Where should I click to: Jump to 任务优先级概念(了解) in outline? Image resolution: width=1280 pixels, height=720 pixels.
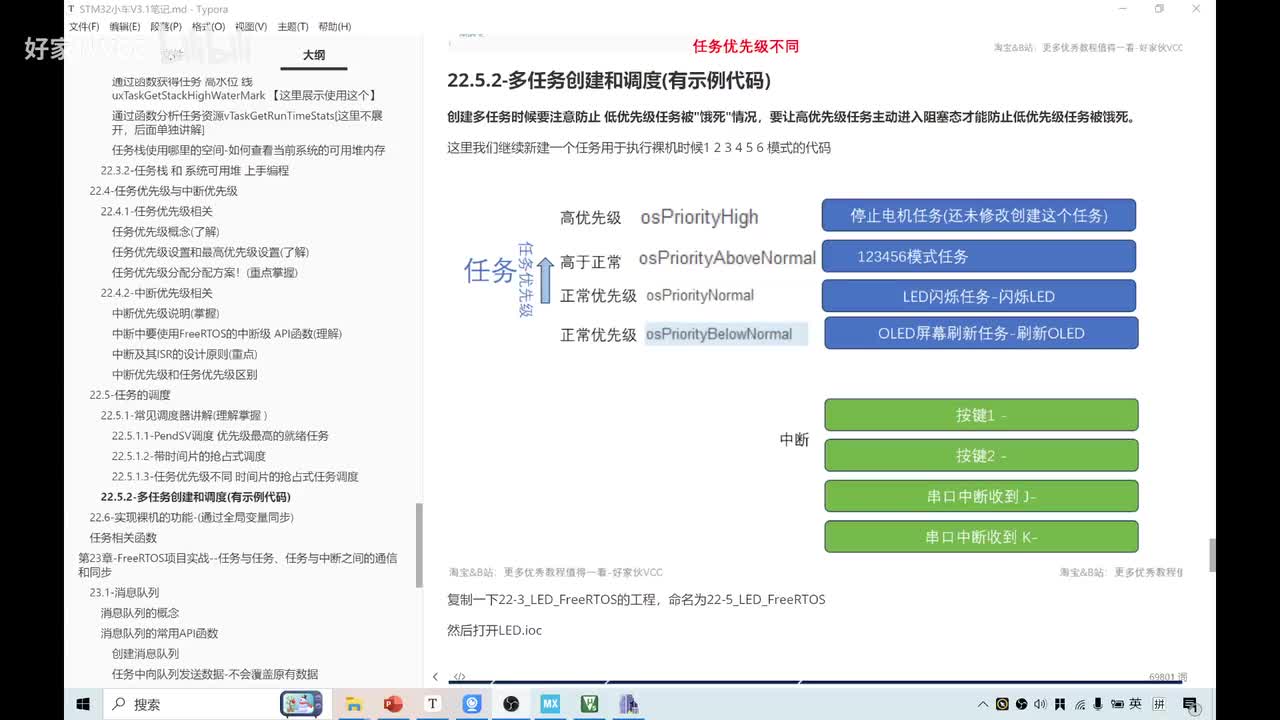pos(165,232)
